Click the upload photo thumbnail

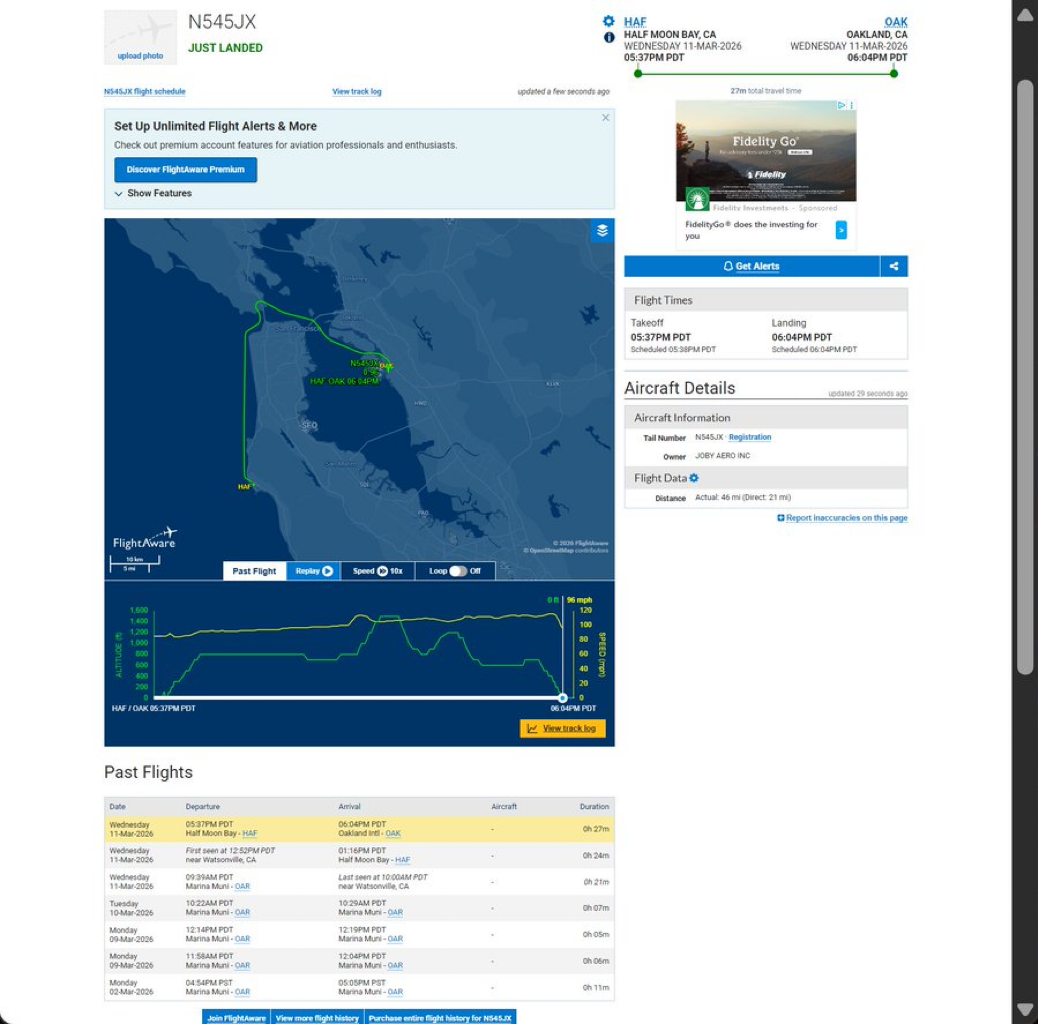(x=140, y=37)
